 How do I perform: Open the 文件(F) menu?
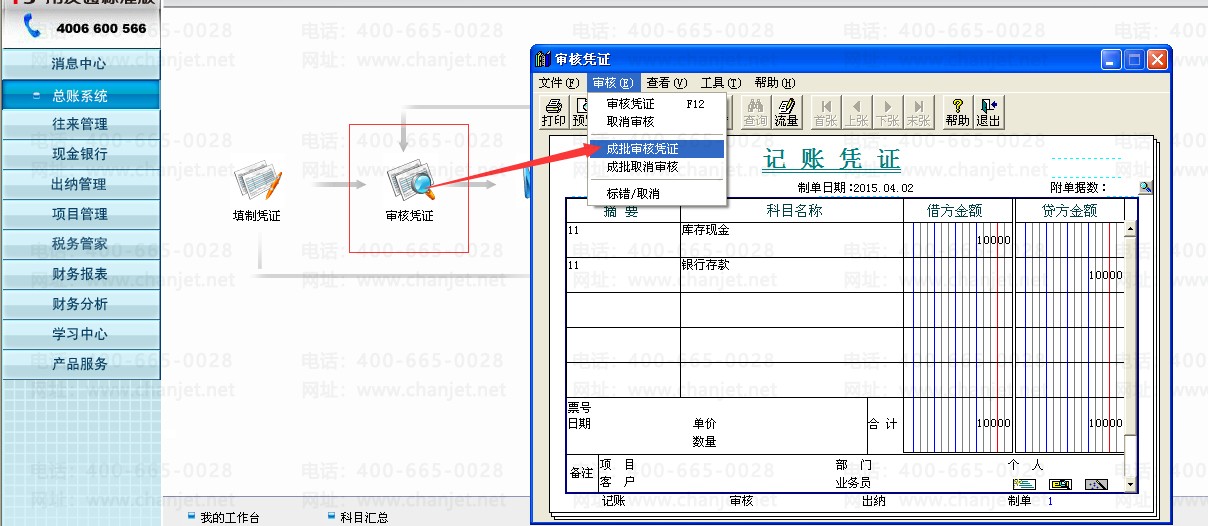pos(558,83)
